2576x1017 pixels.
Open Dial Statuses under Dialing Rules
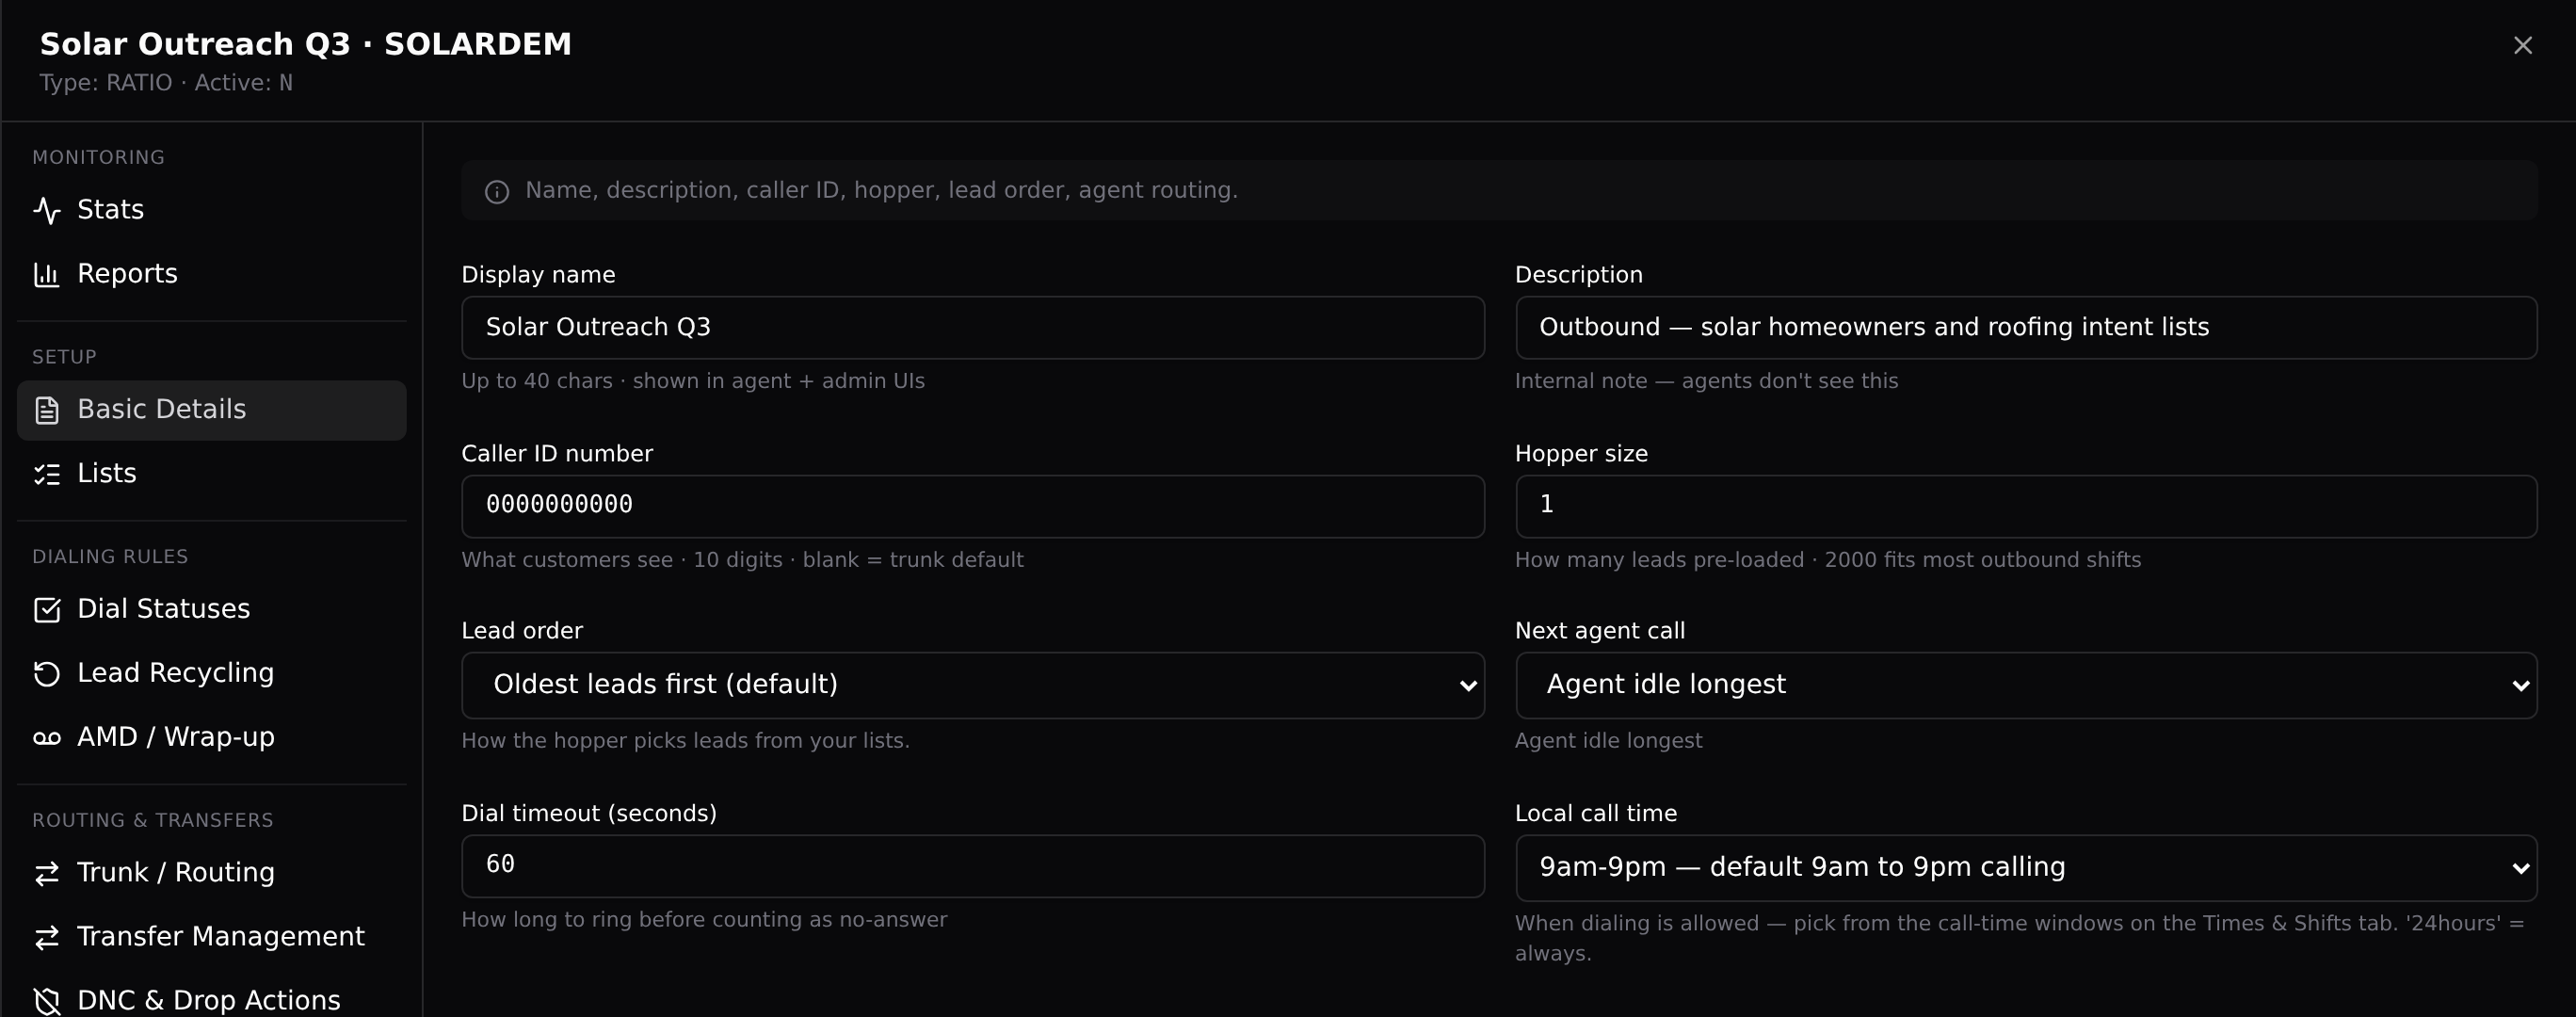211,610
